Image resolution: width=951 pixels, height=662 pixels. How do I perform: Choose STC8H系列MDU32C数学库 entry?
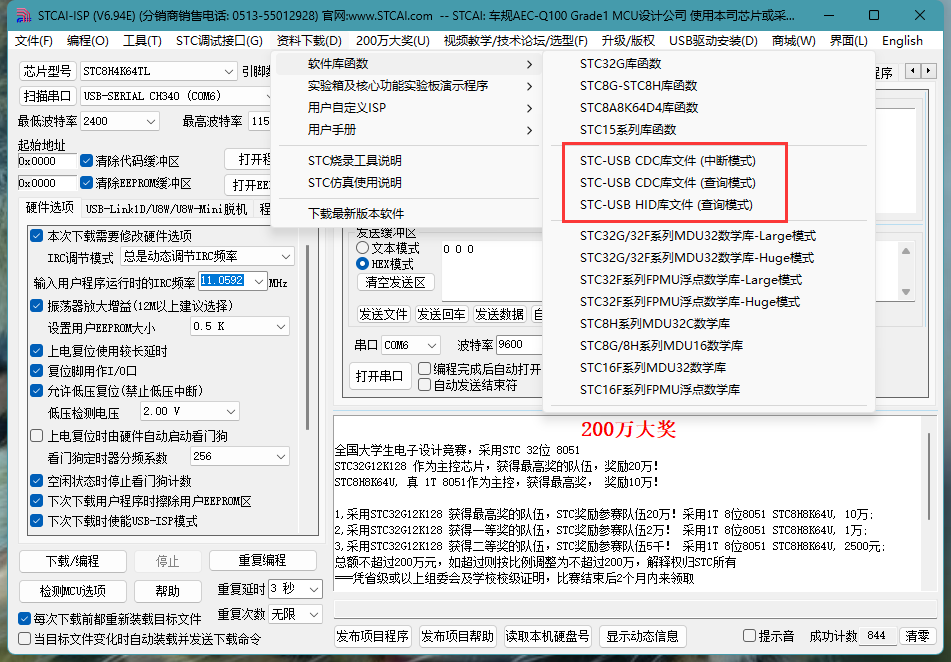708,323
